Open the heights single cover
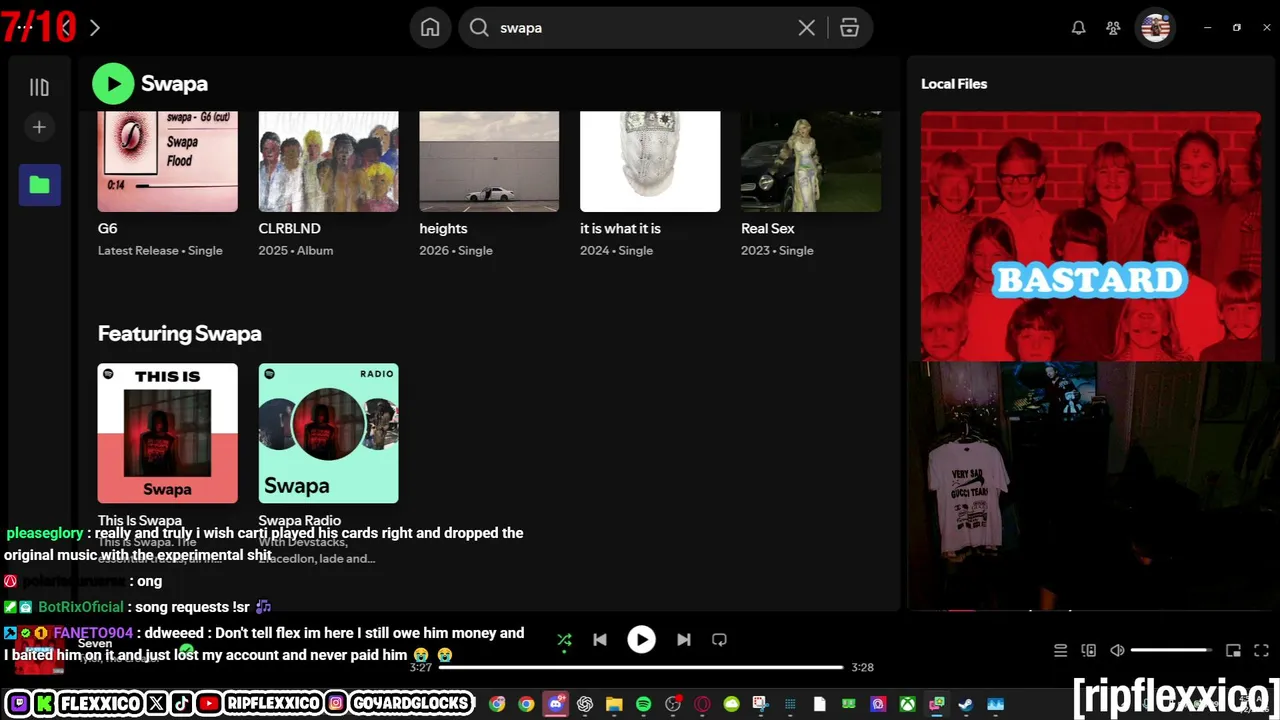The width and height of the screenshot is (1280, 720). point(489,161)
